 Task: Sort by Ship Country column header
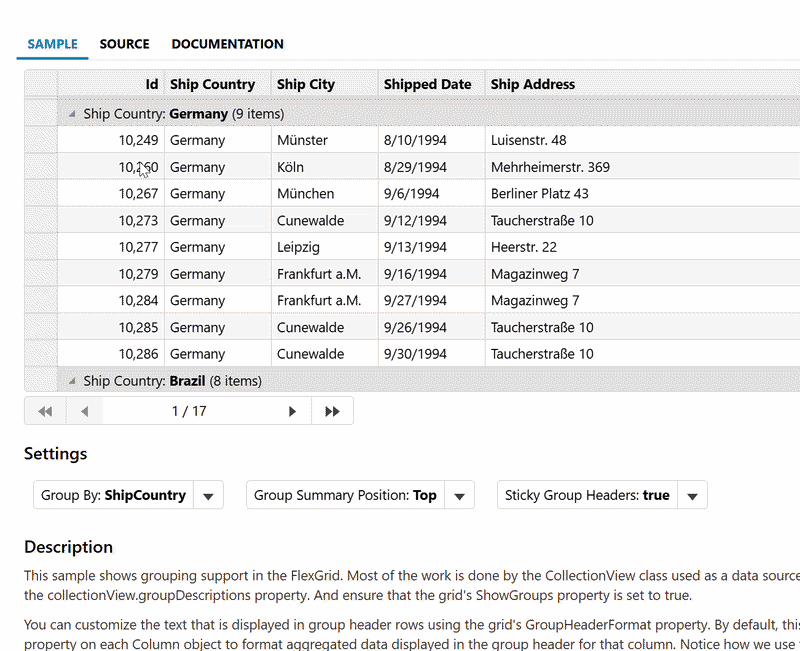coord(218,84)
